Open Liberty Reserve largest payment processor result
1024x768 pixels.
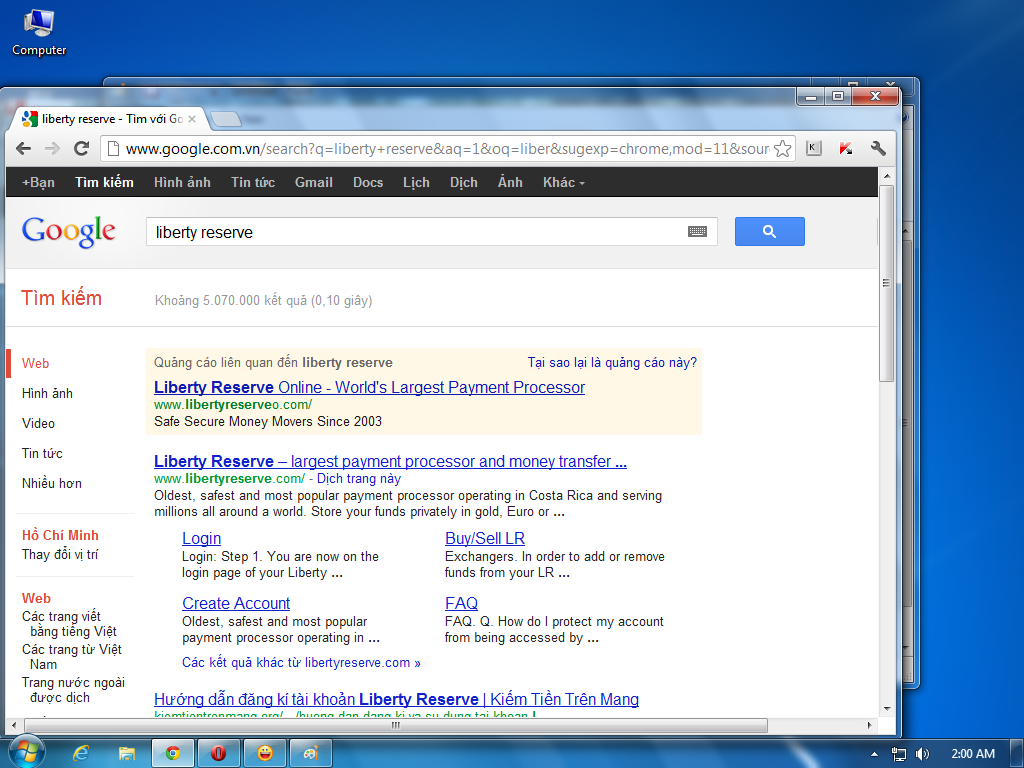click(390, 462)
